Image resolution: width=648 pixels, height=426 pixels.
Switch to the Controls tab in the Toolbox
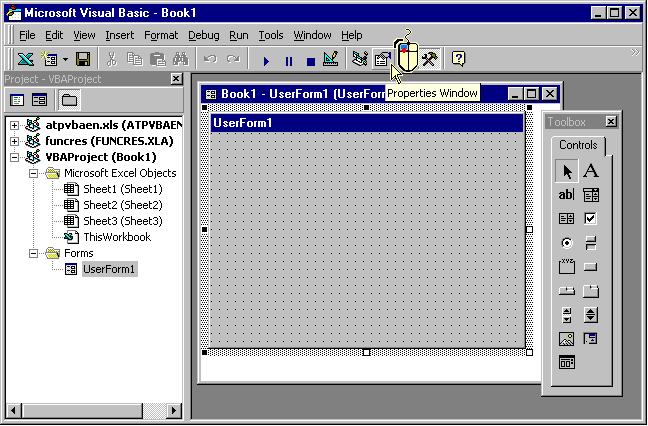pyautogui.click(x=578, y=145)
